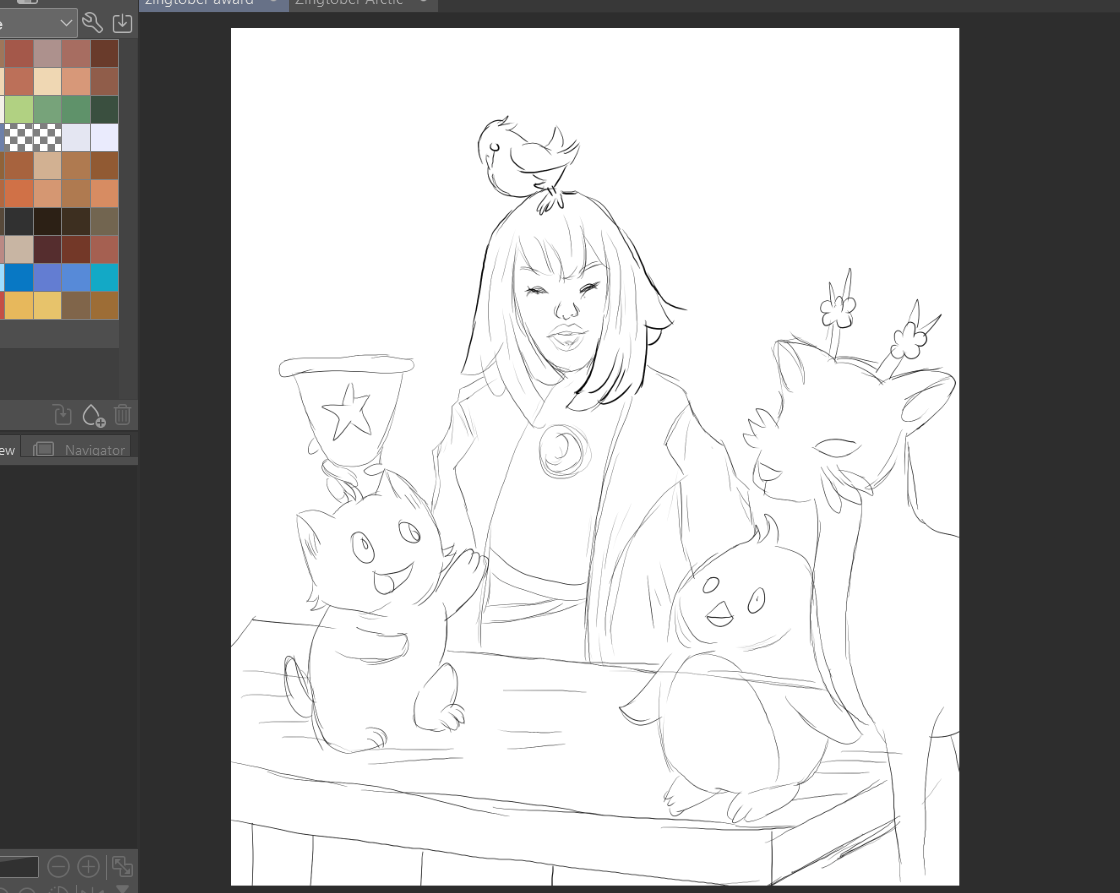Pick the cream color swatch
The width and height of the screenshot is (1120, 893).
pos(48,81)
